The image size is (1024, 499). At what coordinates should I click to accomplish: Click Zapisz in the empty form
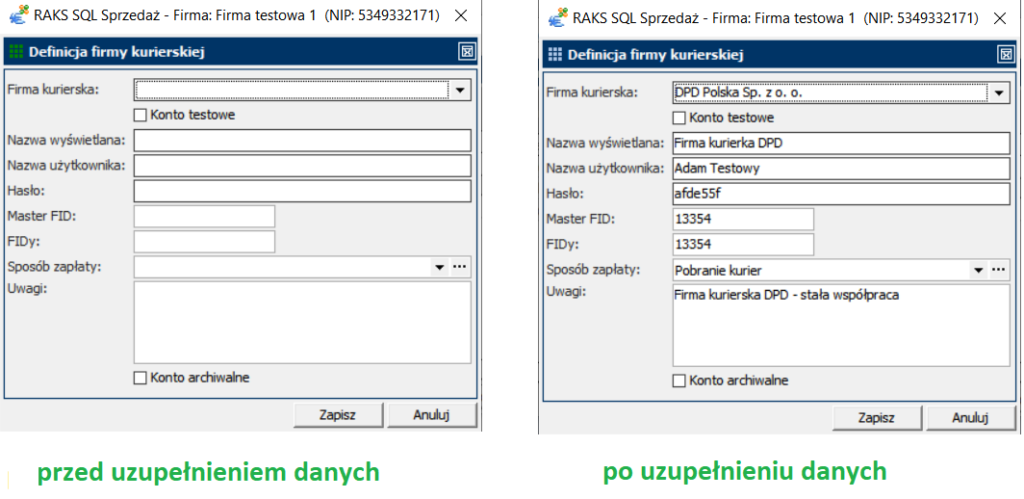pos(338,415)
